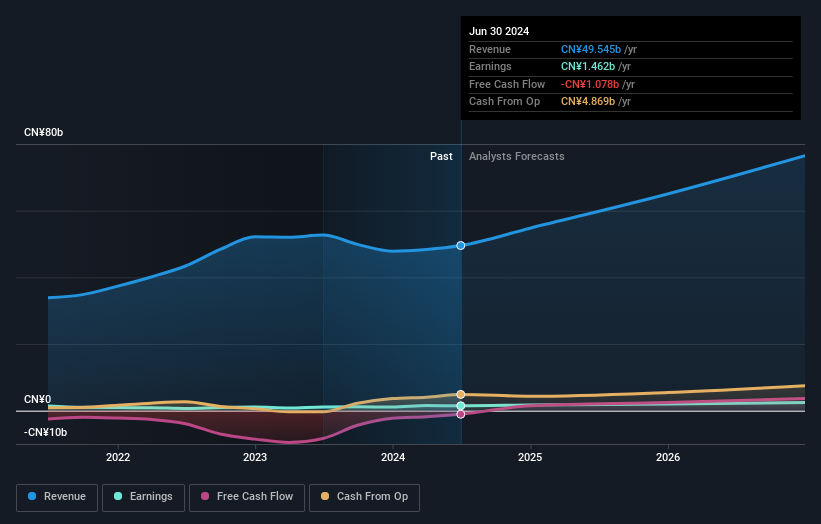Click the Jun 30 2024 tooltip date
The height and width of the screenshot is (524, 821).
(499, 31)
